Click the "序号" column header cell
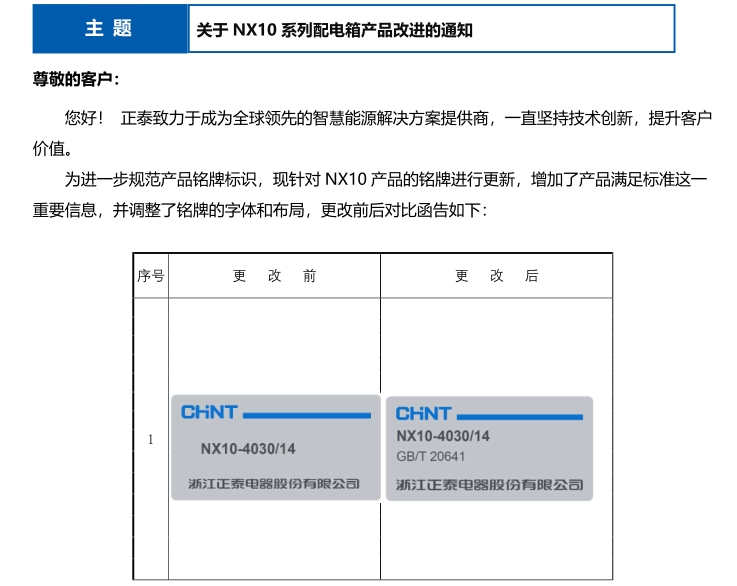The width and height of the screenshot is (737, 586). coord(151,276)
